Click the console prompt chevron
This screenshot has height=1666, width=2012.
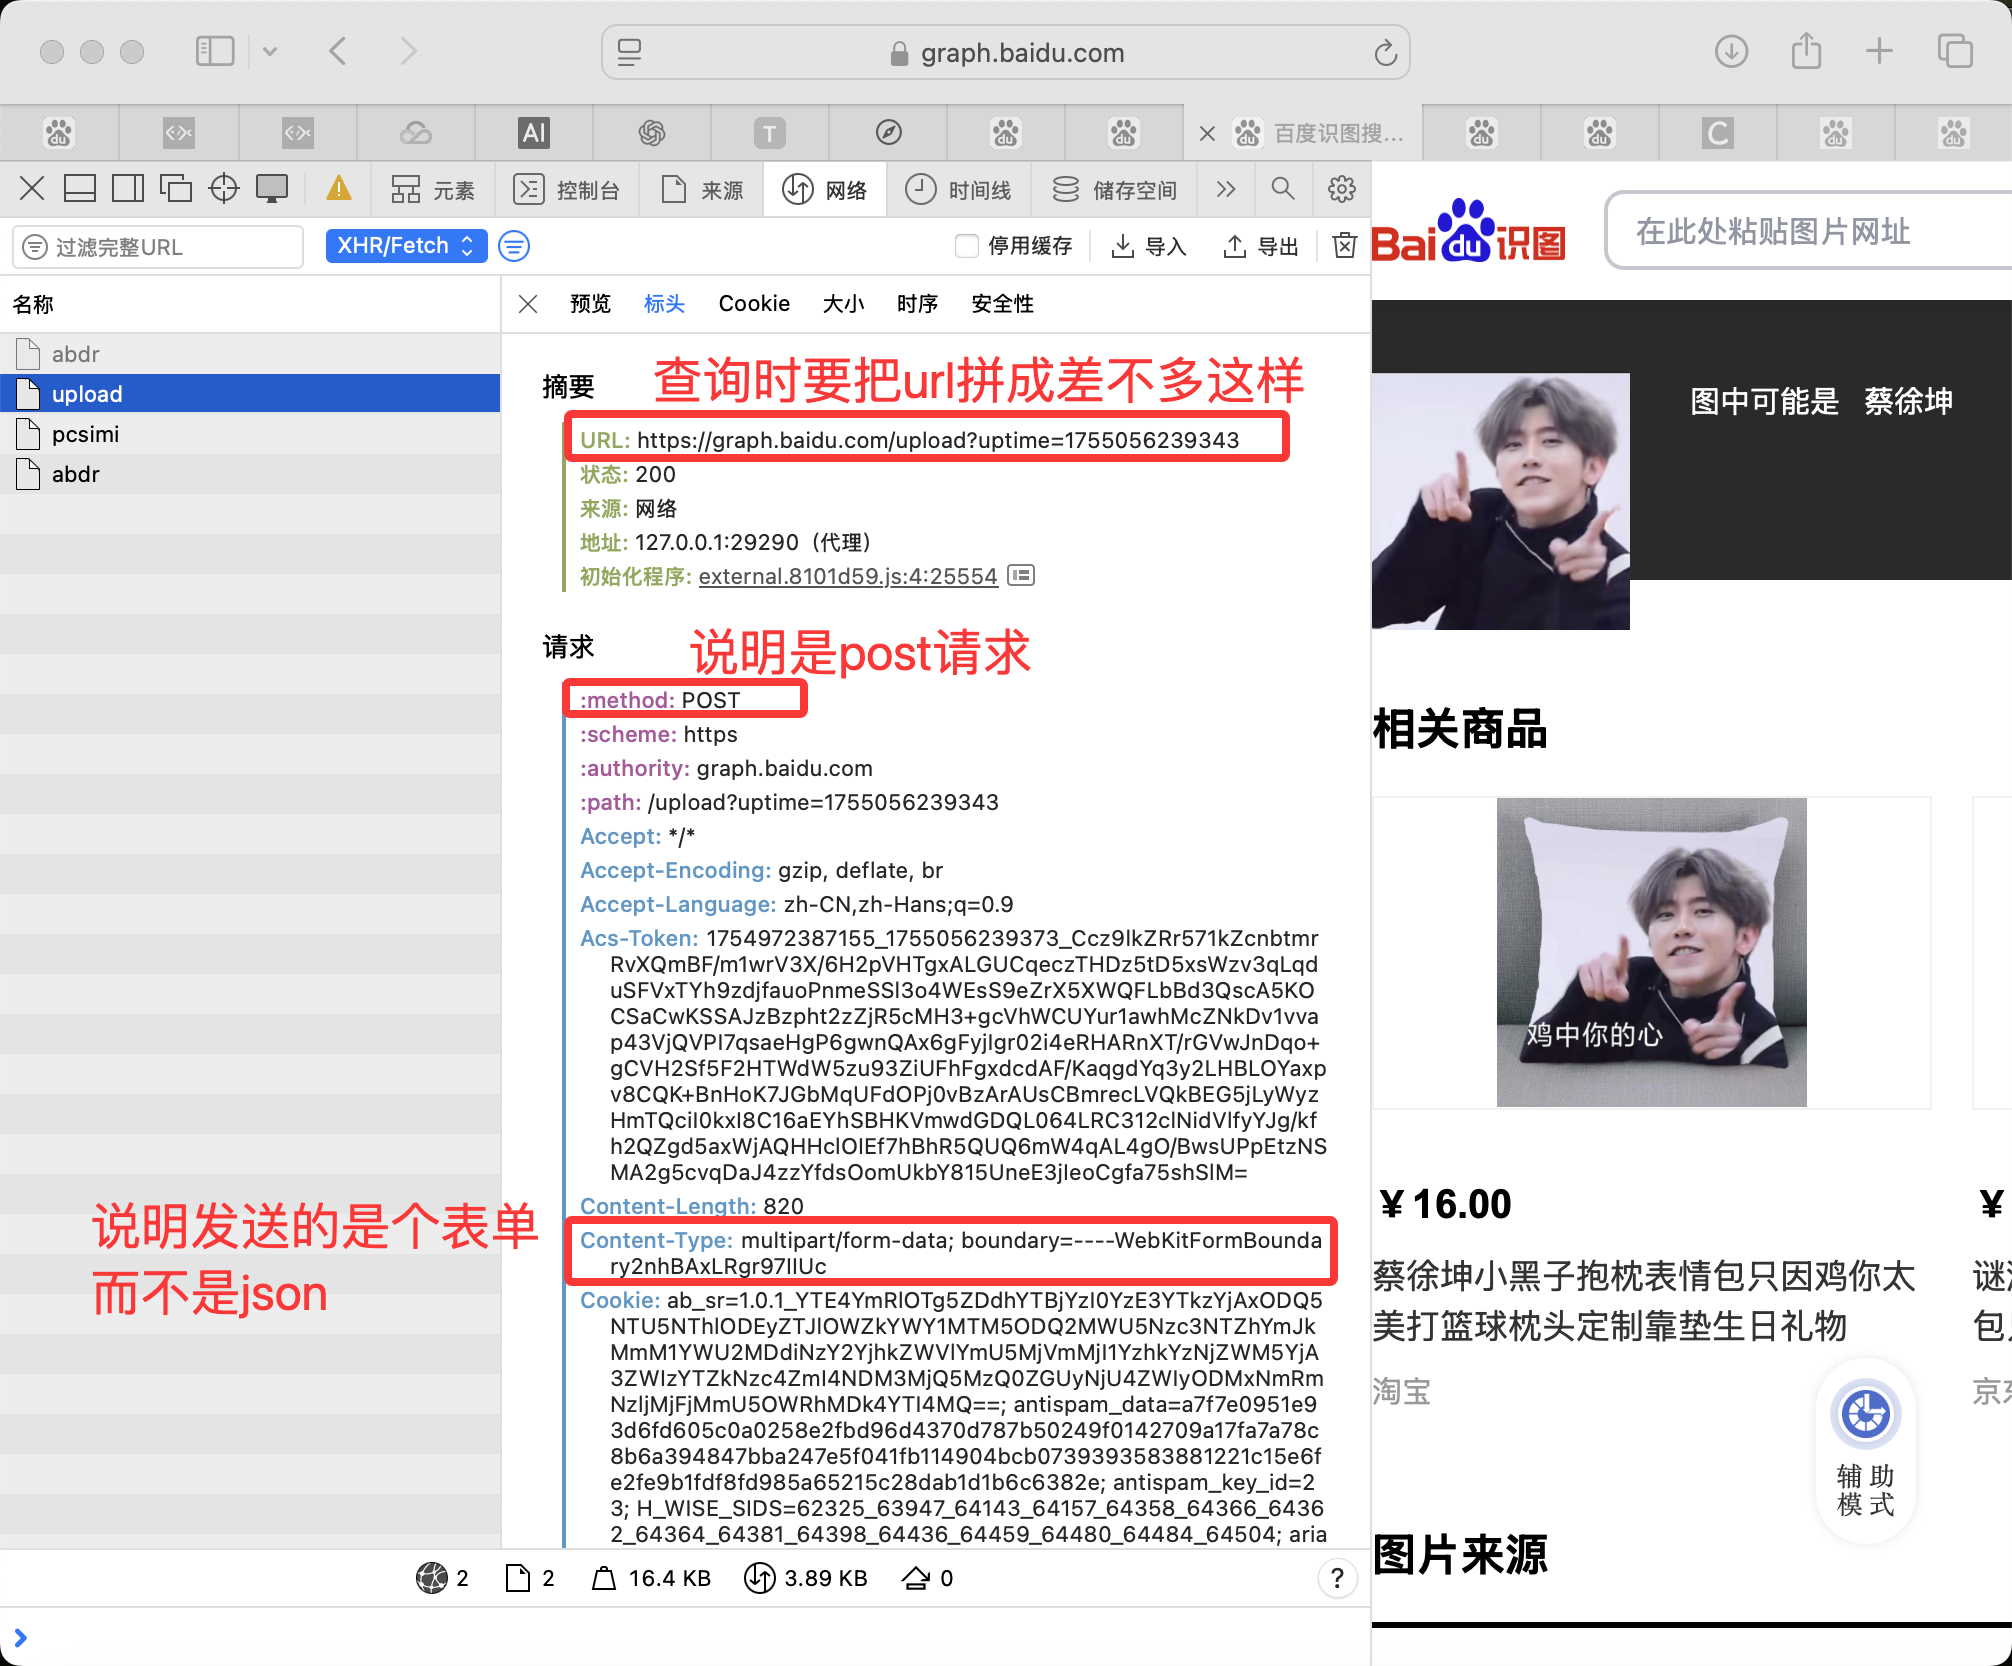(20, 1638)
